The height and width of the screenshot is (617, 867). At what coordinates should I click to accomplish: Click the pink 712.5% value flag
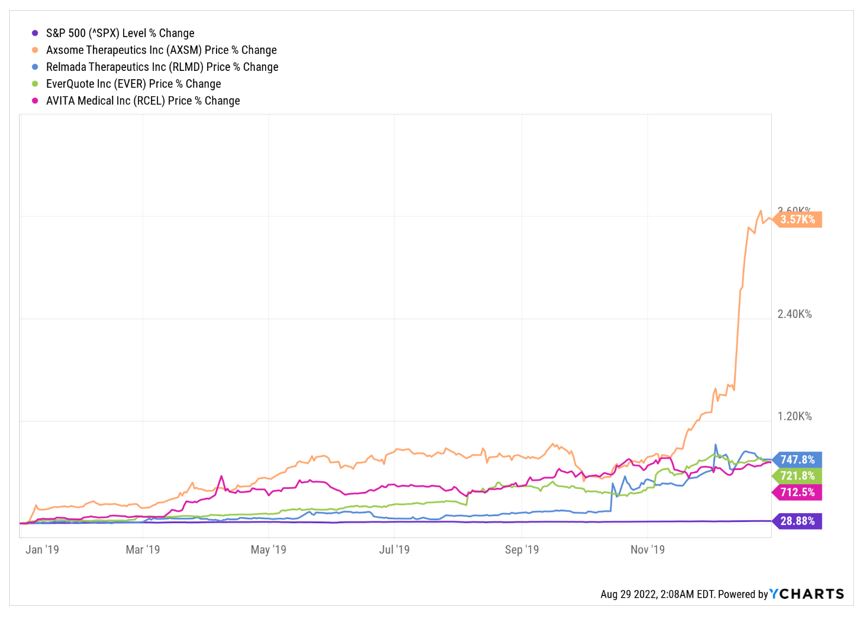point(797,492)
